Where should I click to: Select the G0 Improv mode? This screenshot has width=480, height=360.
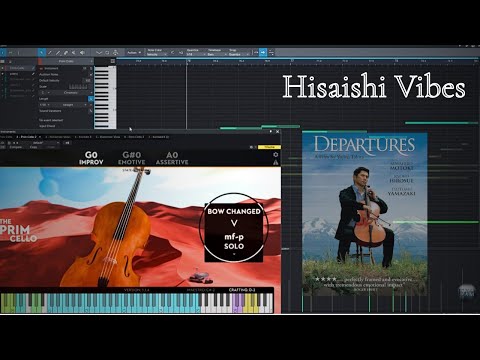(x=91, y=158)
